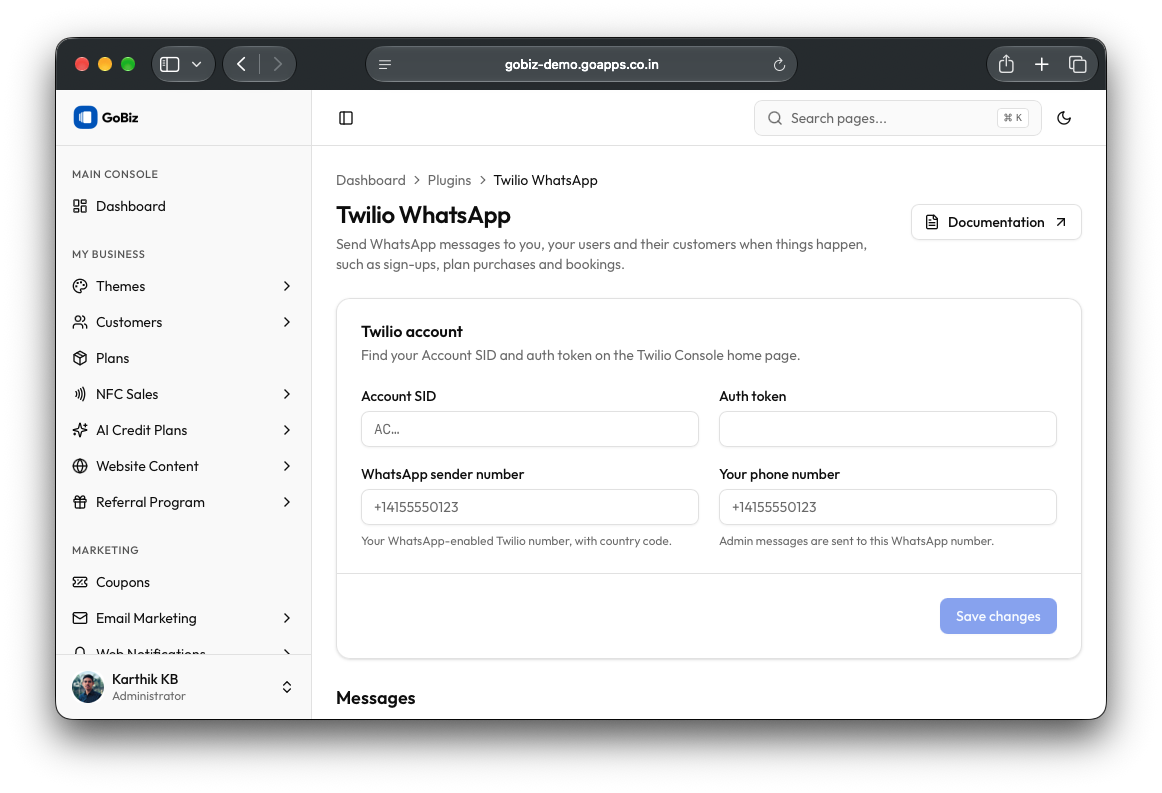Click the Website Content globe icon
Screen dimensions: 1162x793
[x=80, y=466]
